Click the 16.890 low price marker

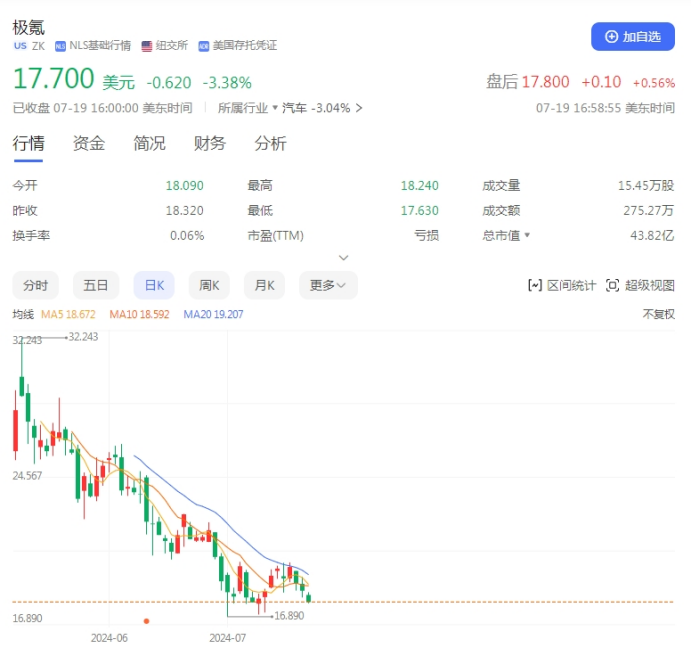[289, 615]
